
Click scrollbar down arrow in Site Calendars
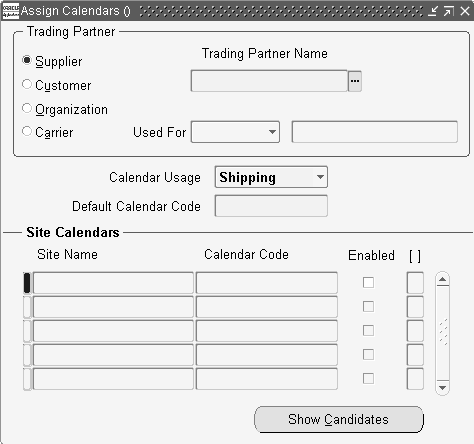coord(442,388)
